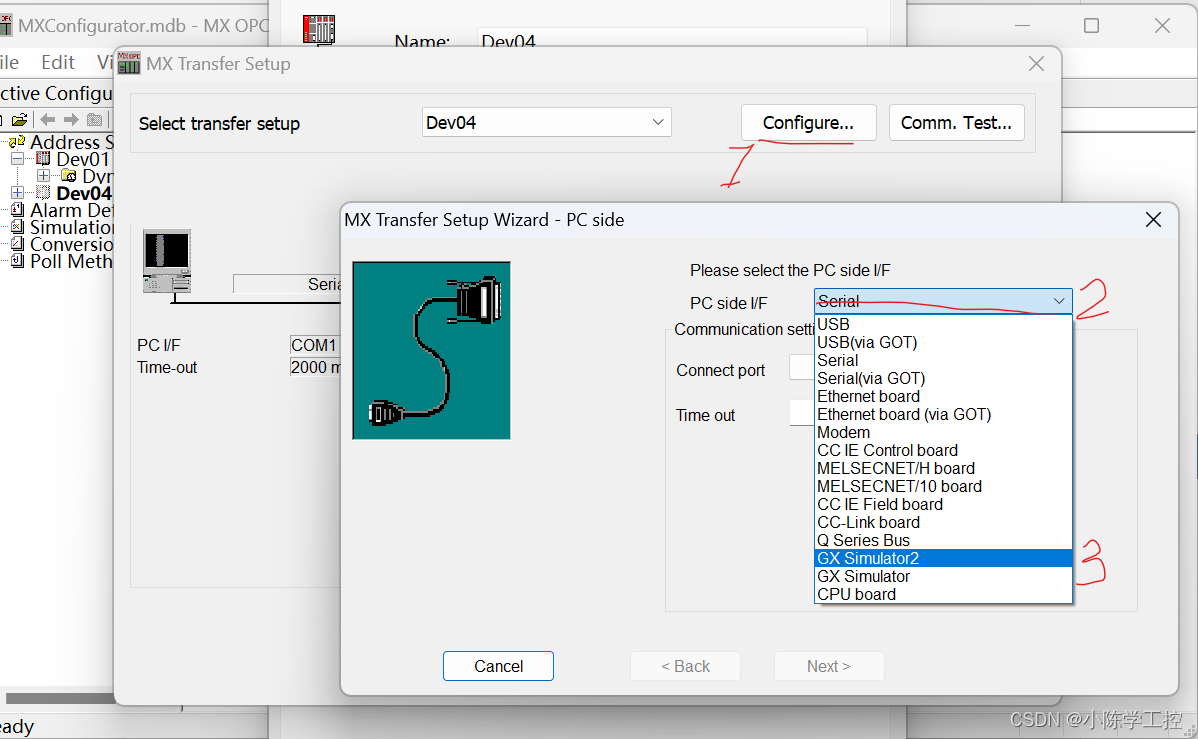
Task: Click the open folder toolbar icon in MX OPC window
Action: 20,119
